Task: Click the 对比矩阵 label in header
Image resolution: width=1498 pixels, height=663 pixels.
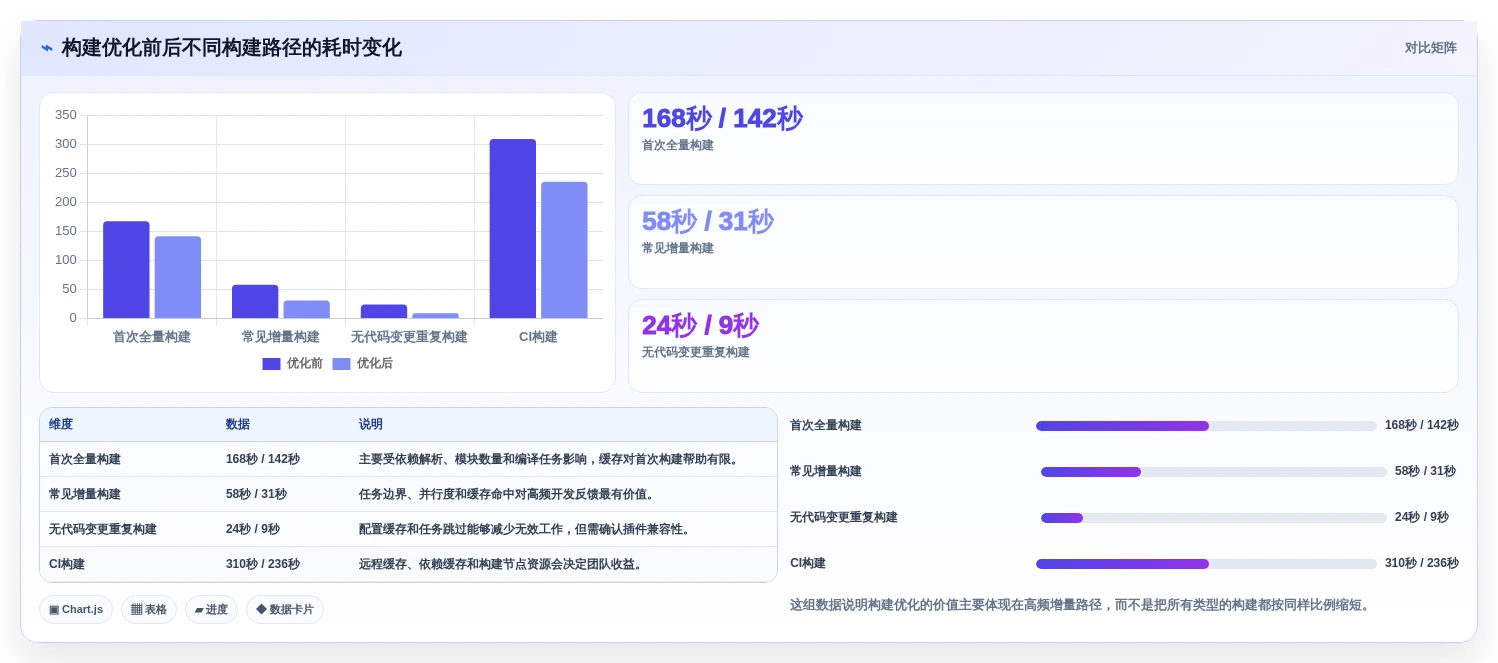Action: tap(1430, 48)
